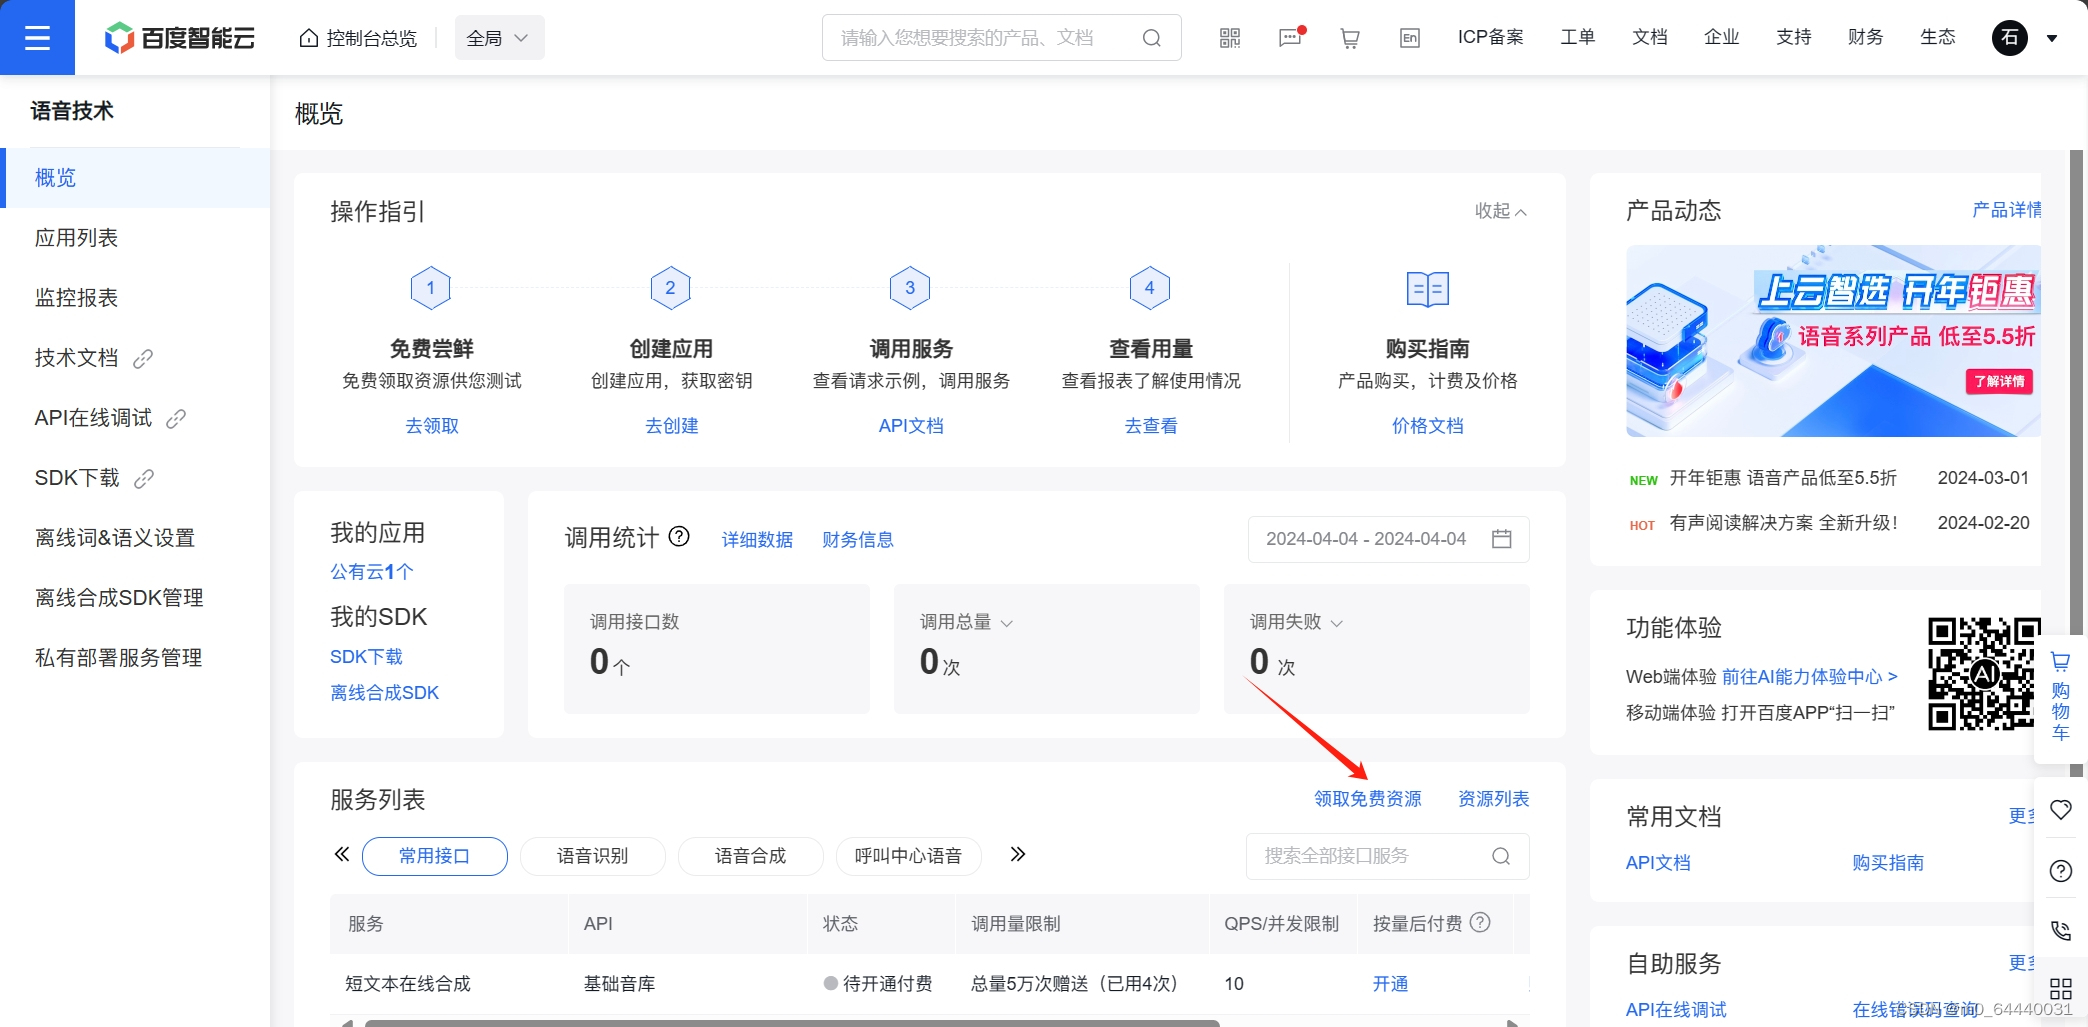Open the 企业 menu
This screenshot has height=1027, width=2088.
tap(1722, 37)
